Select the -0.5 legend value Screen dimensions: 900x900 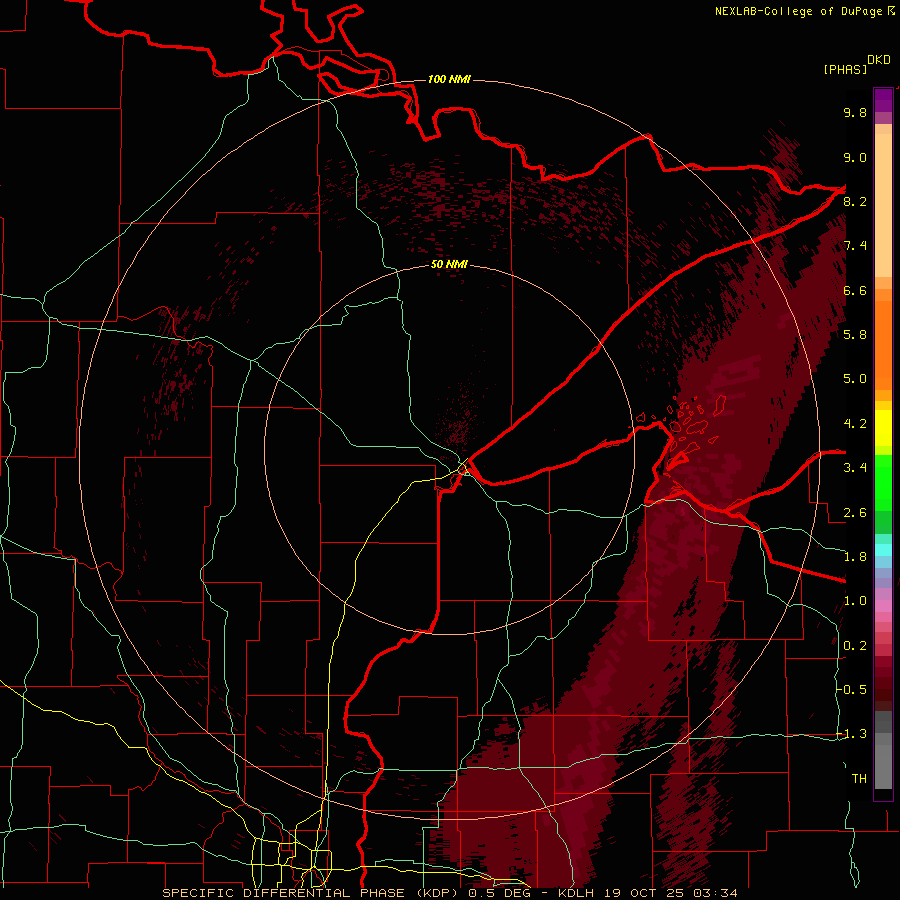point(852,690)
